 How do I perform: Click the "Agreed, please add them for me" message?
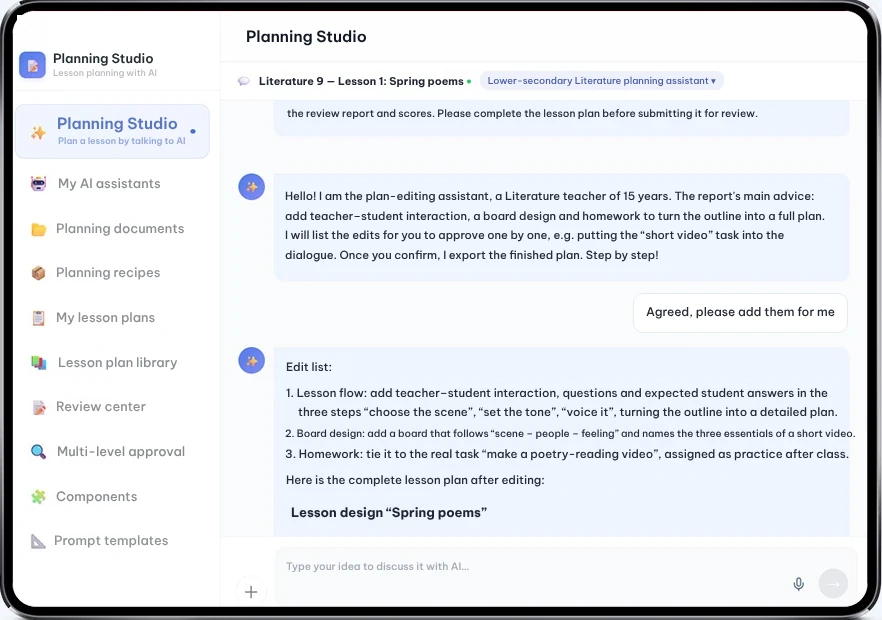pyautogui.click(x=740, y=312)
